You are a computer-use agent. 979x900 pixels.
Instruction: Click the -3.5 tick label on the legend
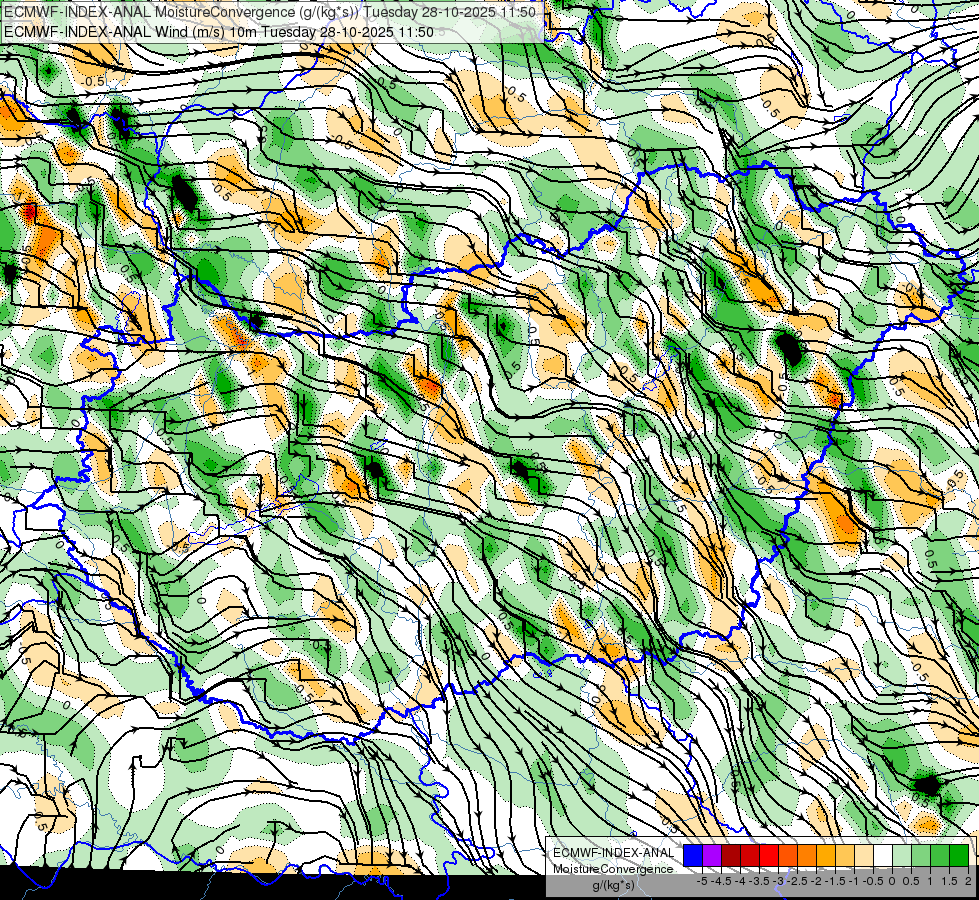pos(759,881)
